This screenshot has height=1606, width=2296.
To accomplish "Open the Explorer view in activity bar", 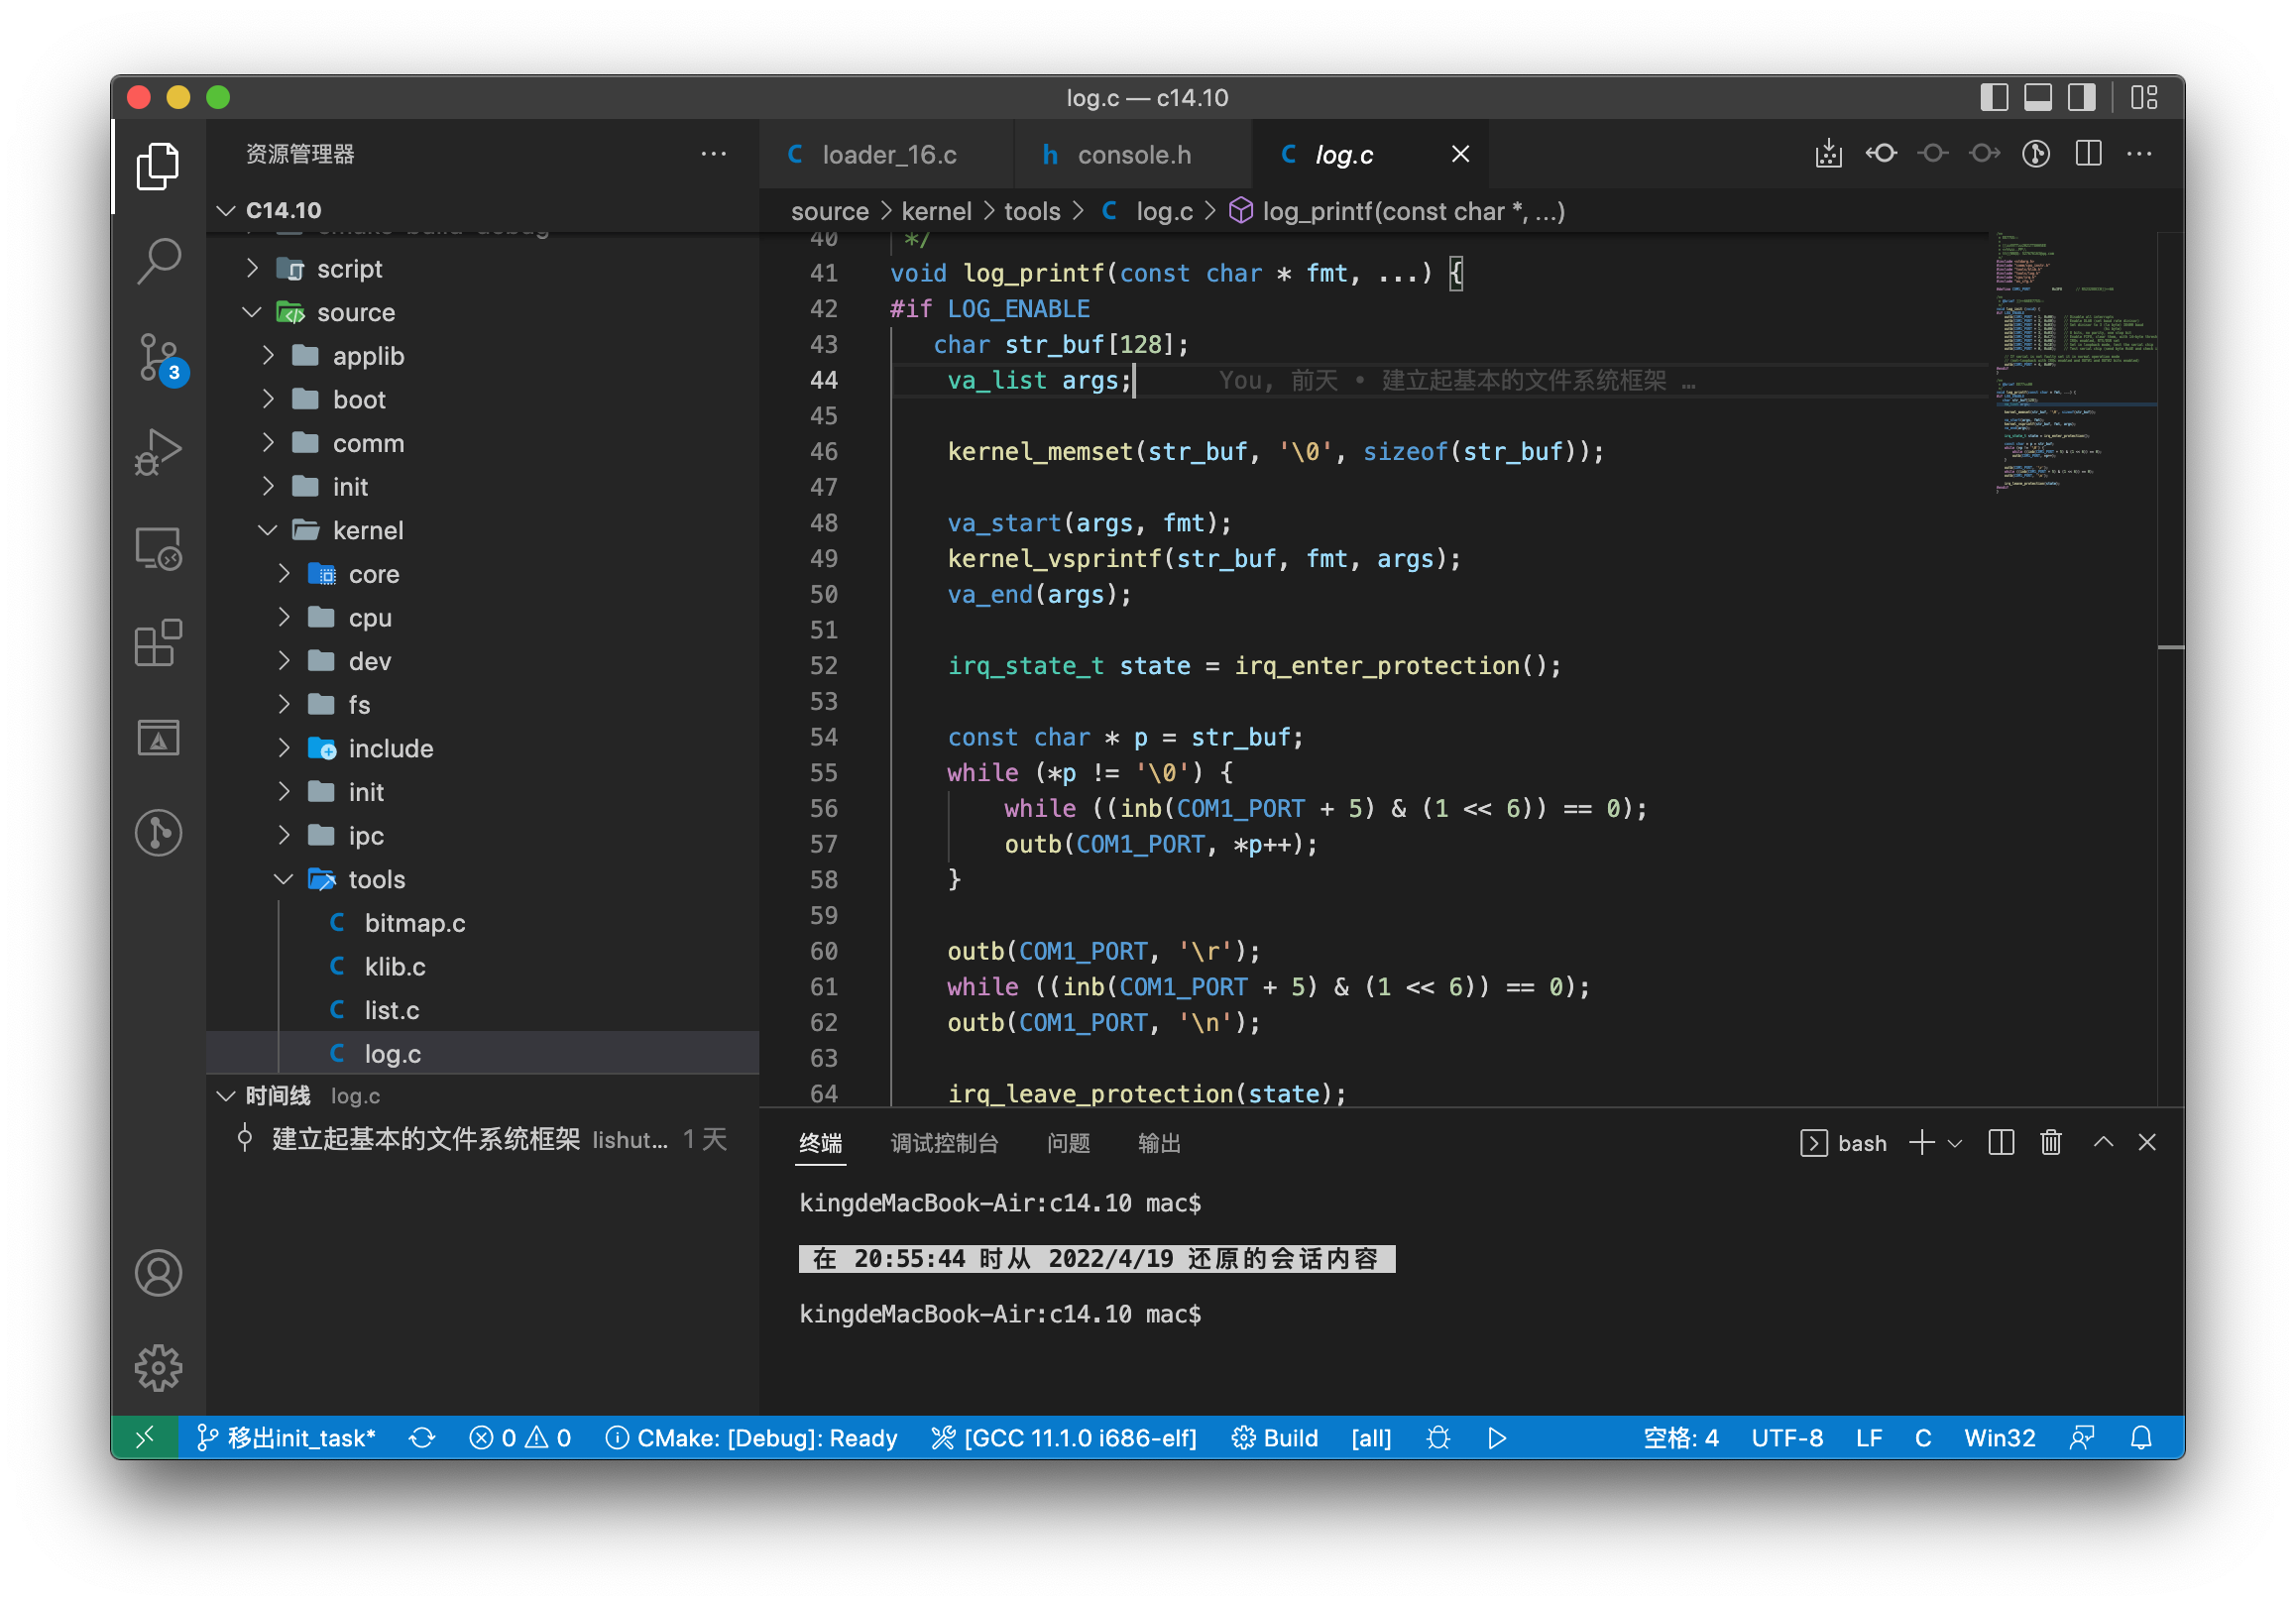I will click(x=158, y=166).
